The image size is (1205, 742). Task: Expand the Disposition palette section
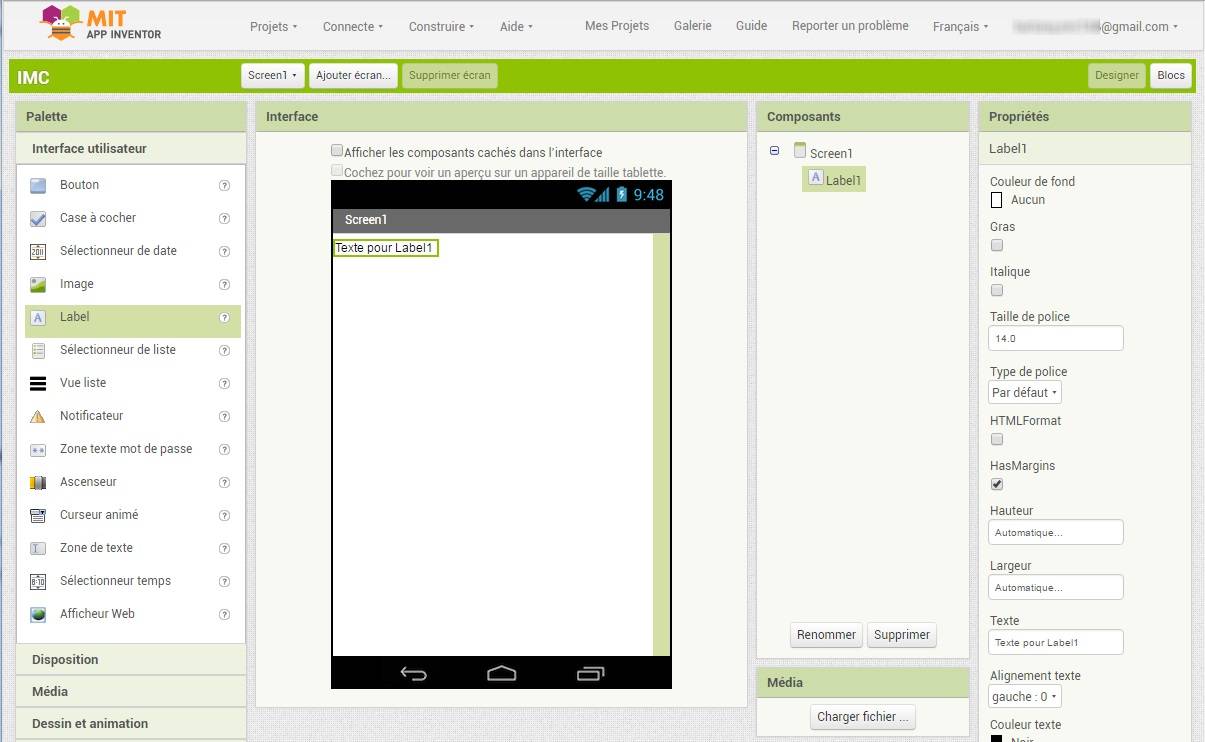(x=131, y=660)
